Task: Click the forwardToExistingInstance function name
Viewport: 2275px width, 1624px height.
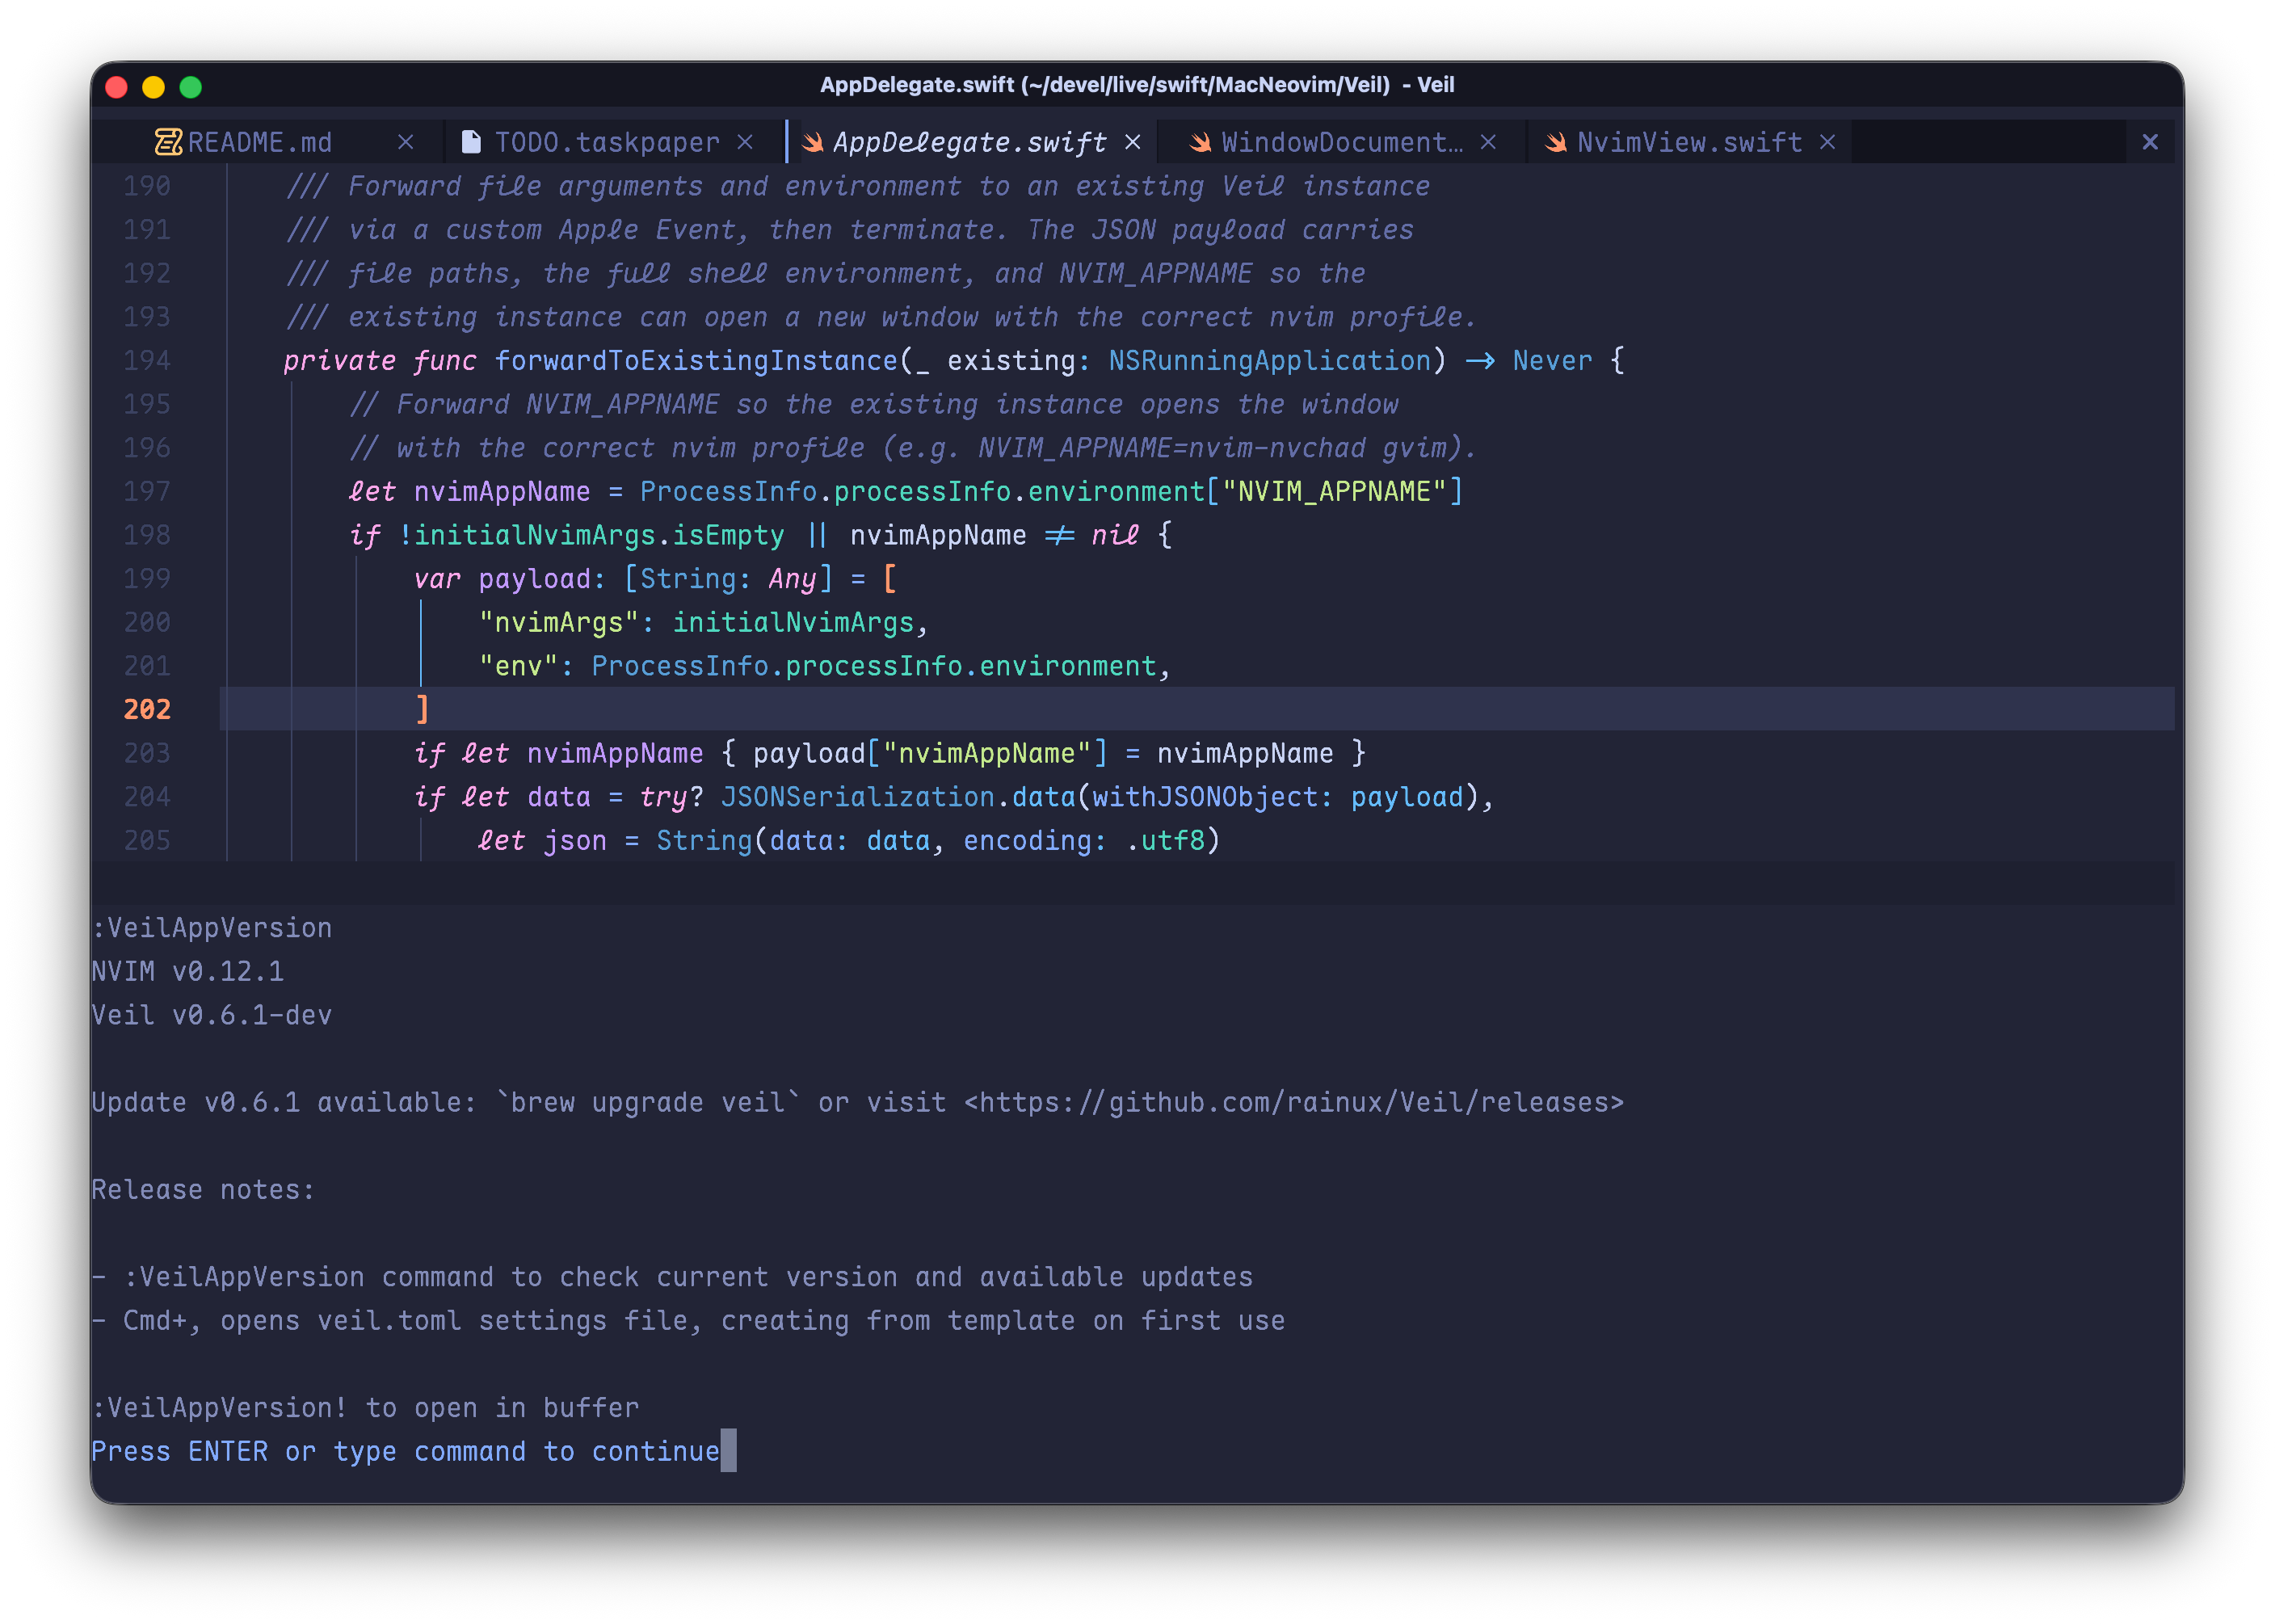Action: click(696, 360)
